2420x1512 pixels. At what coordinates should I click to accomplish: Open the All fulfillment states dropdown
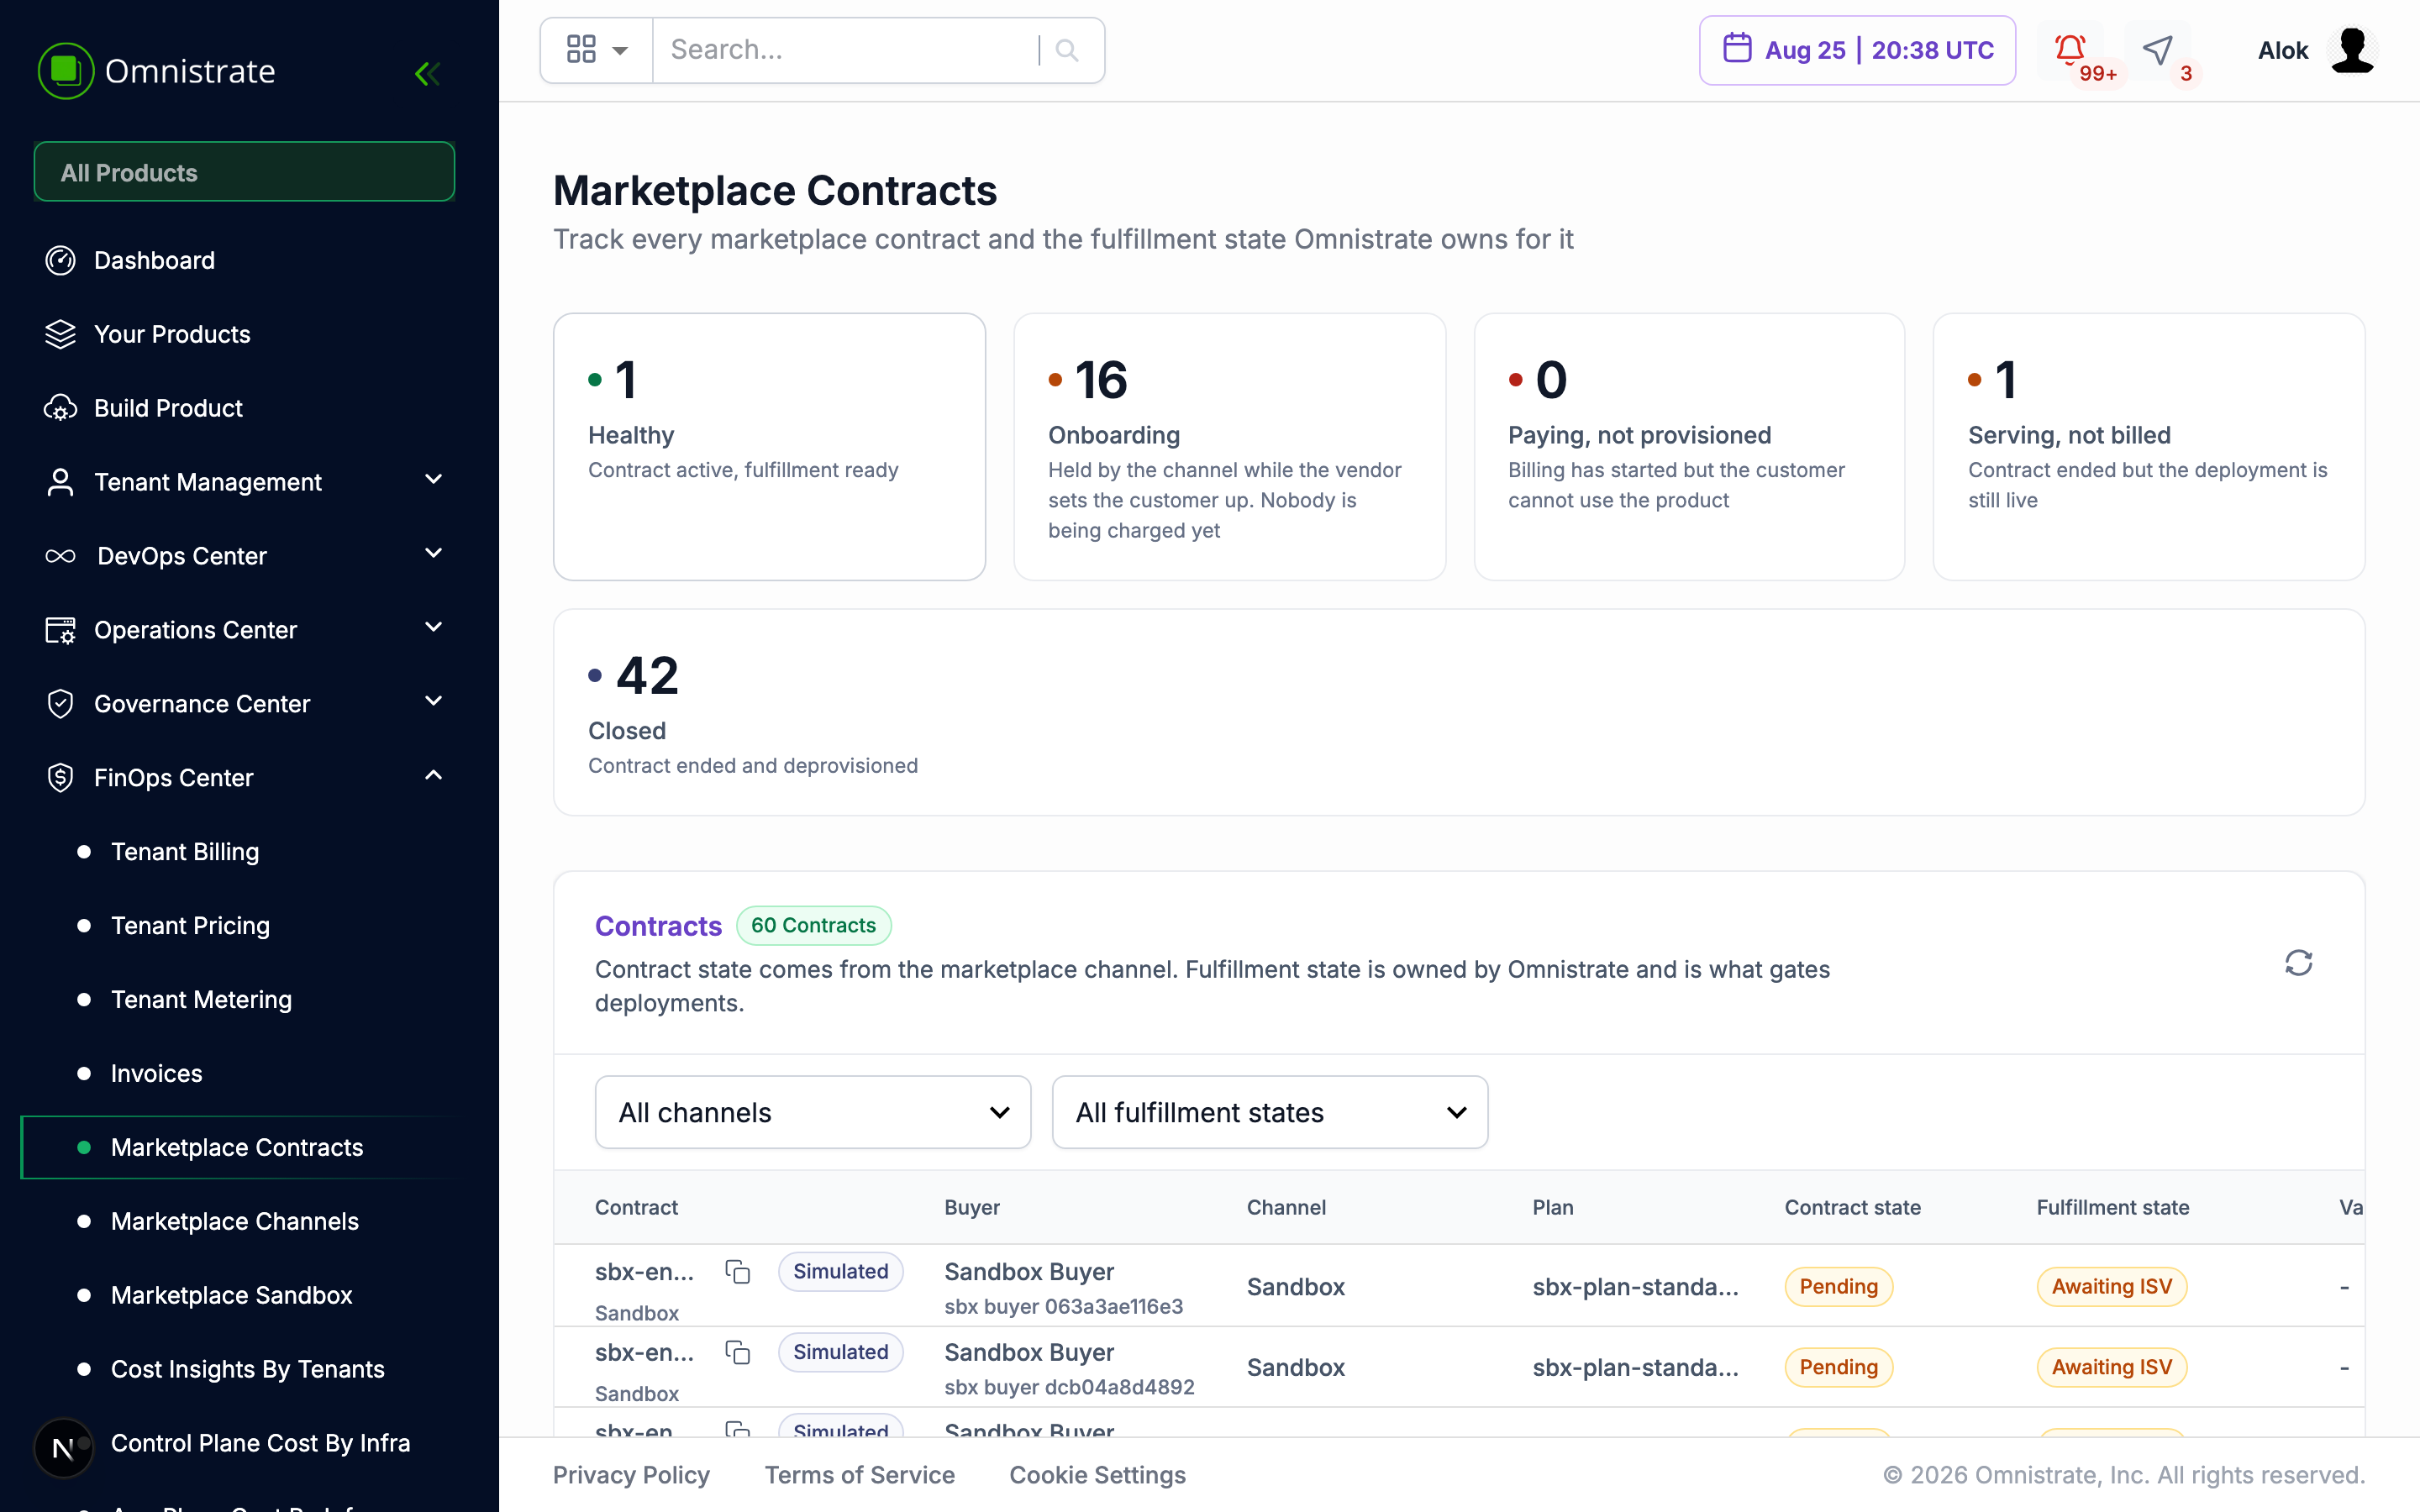coord(1270,1112)
